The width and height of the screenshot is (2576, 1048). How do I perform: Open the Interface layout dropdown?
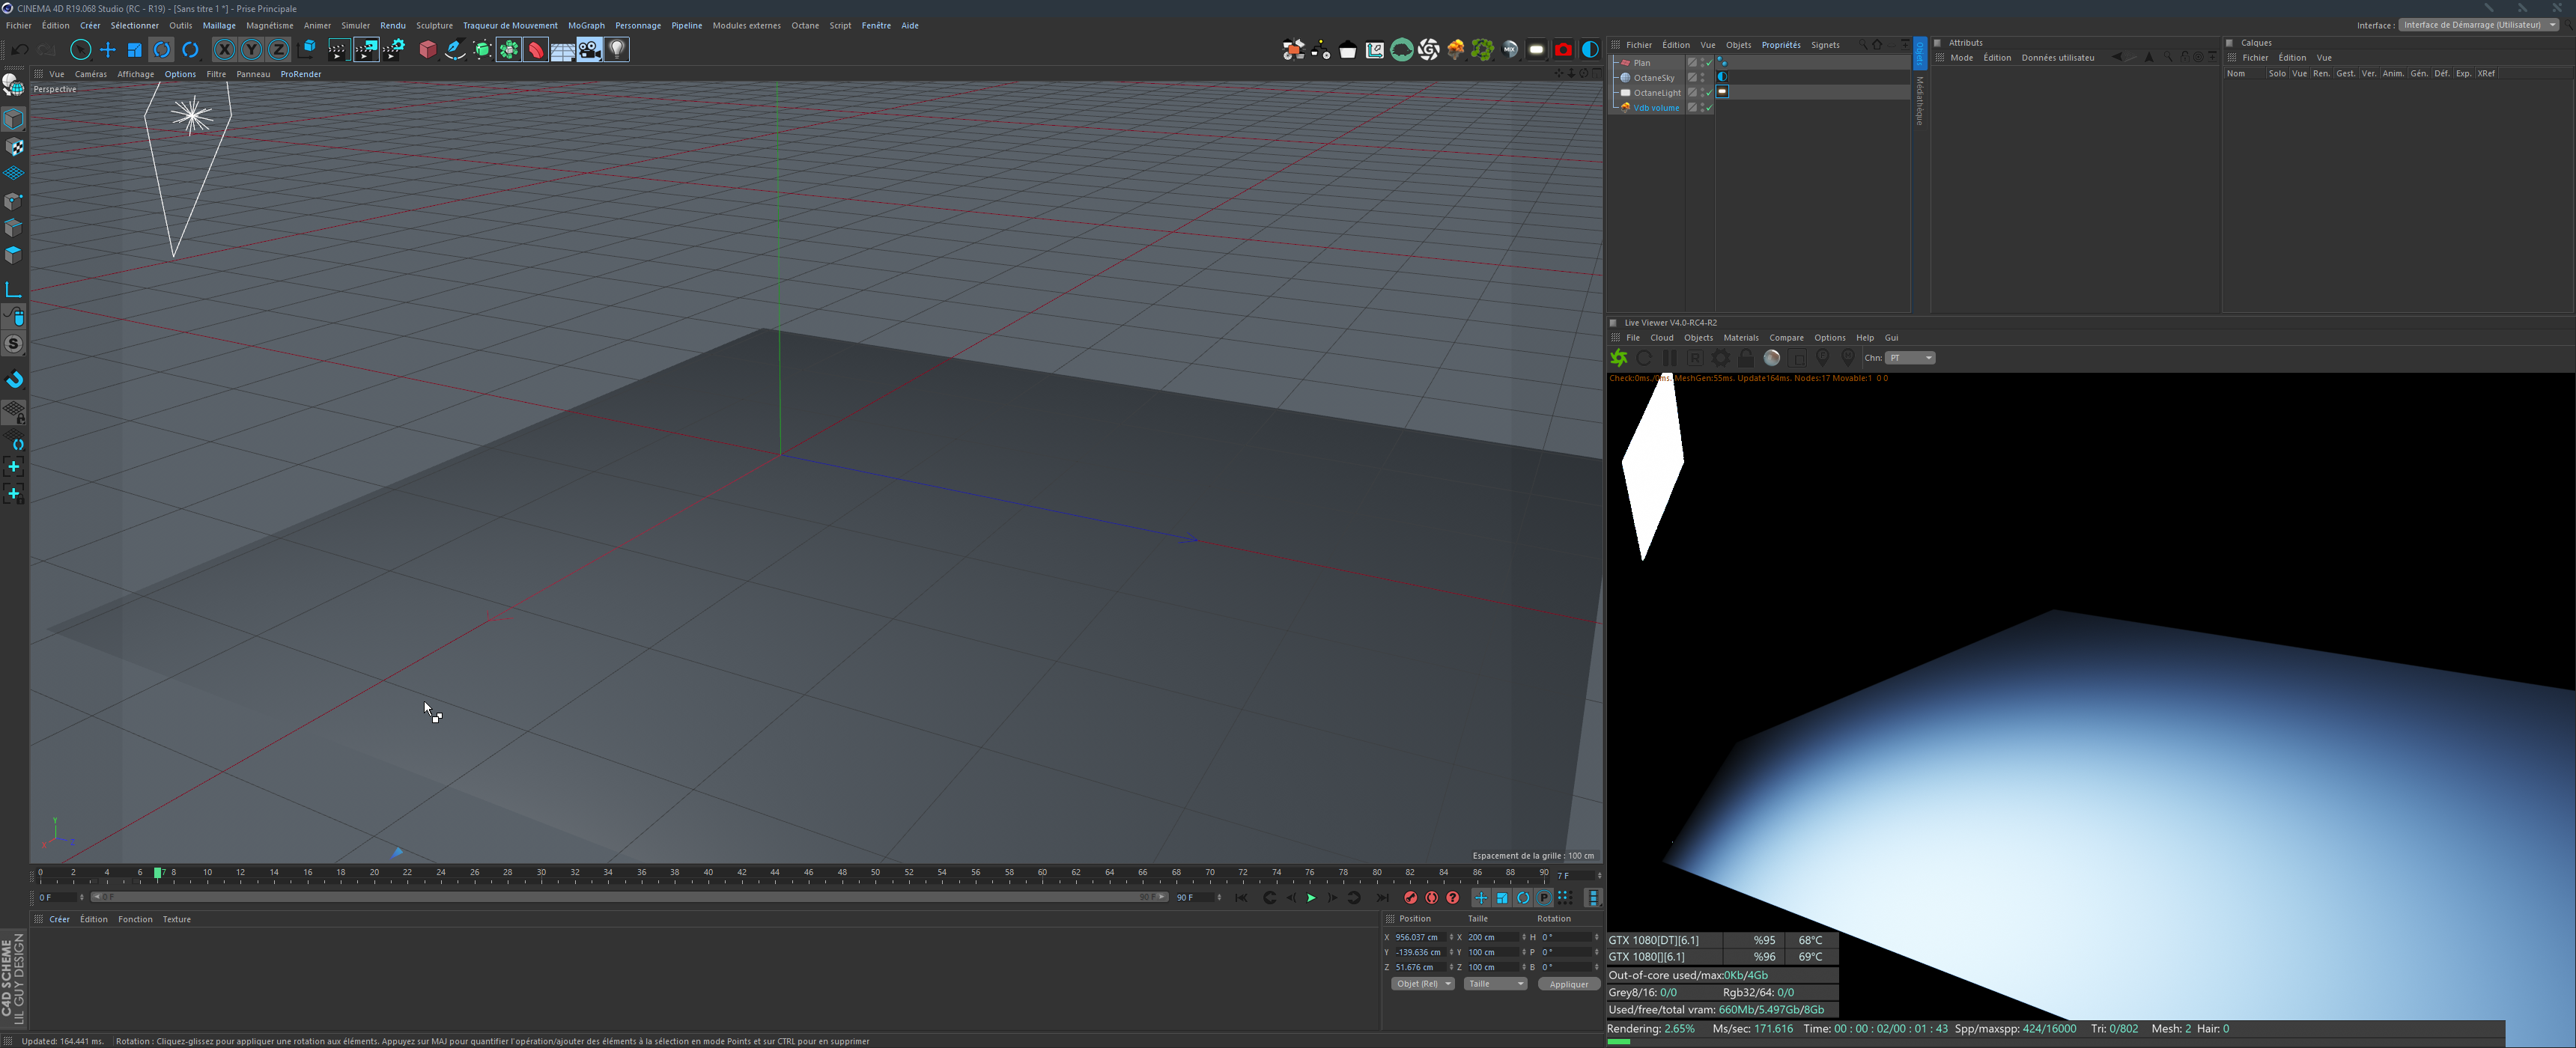coord(2478,25)
